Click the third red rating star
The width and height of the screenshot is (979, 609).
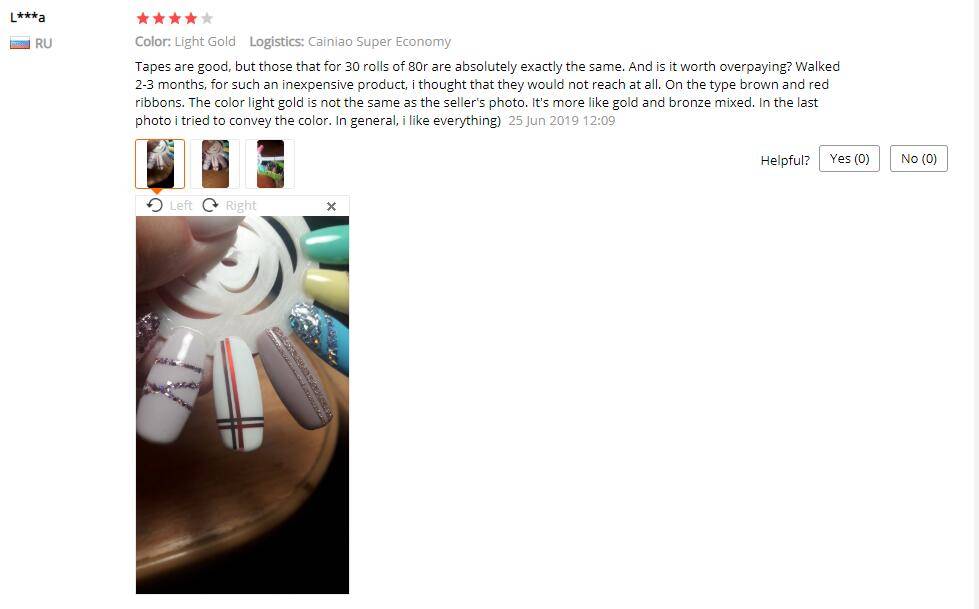[175, 18]
